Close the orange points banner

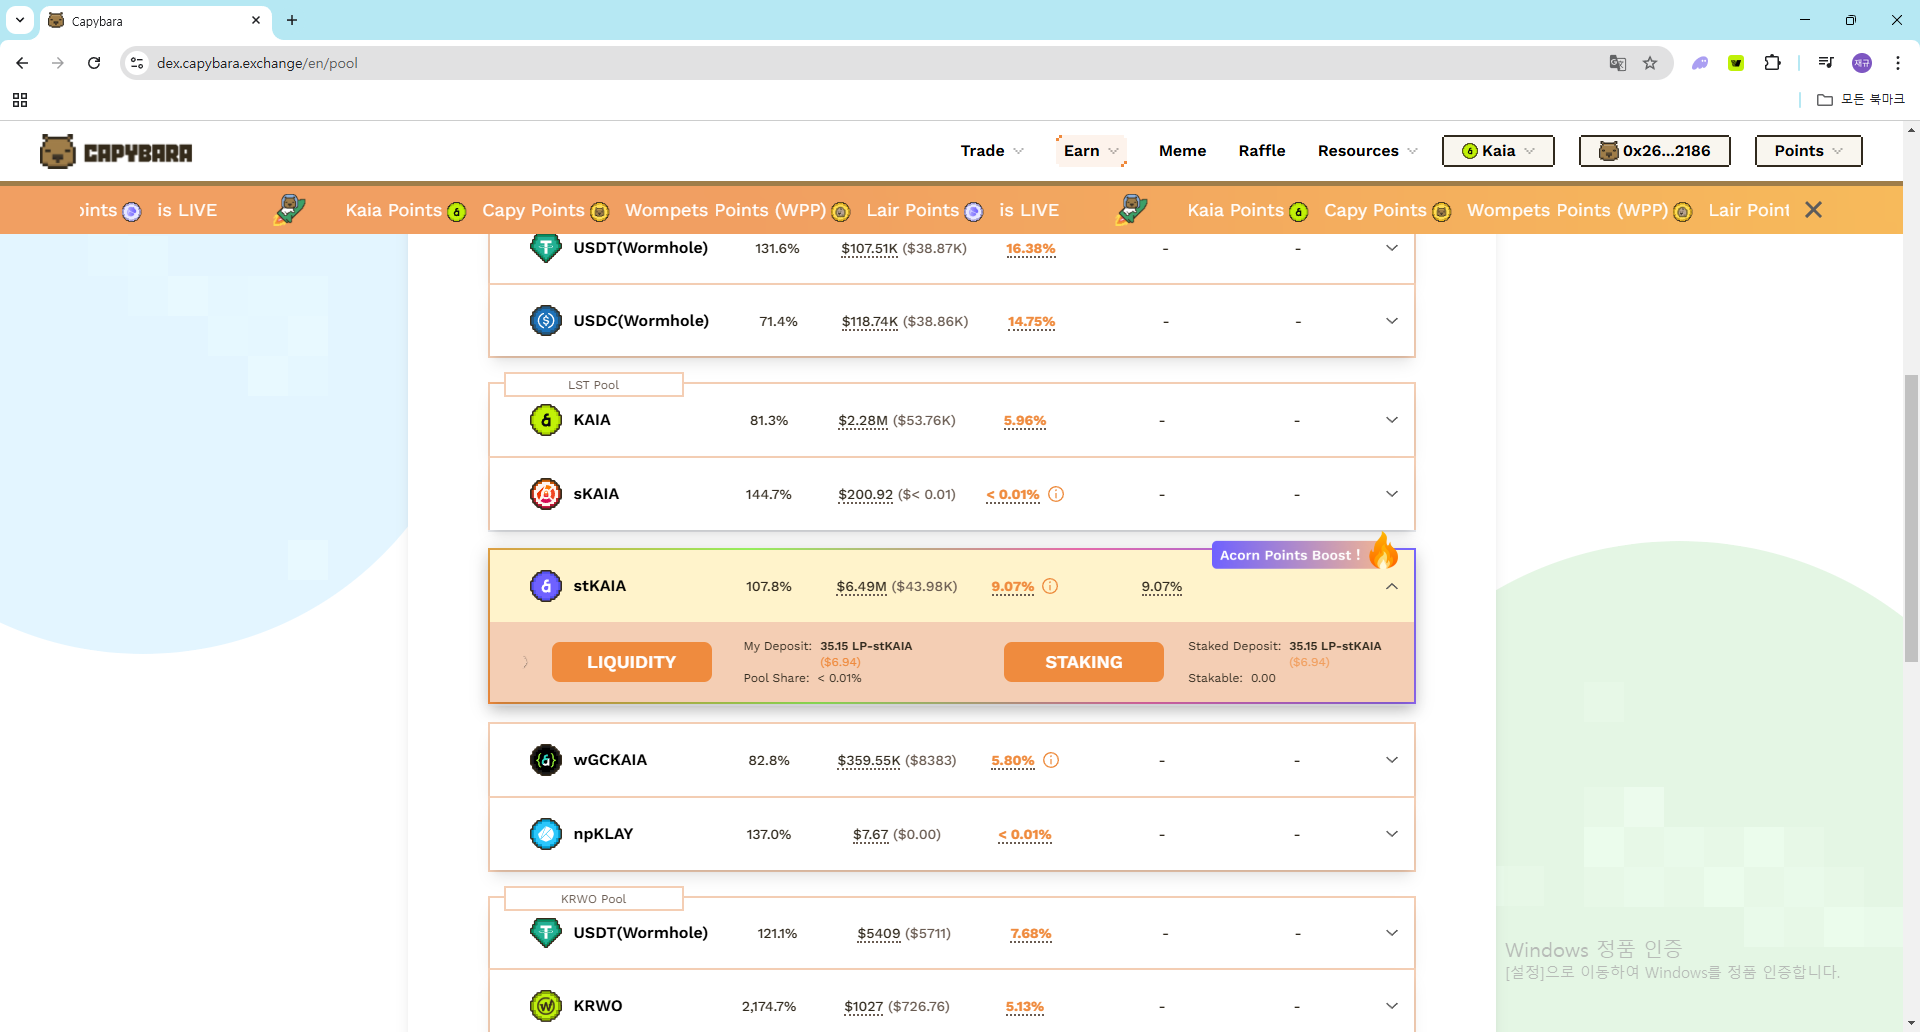pyautogui.click(x=1813, y=210)
